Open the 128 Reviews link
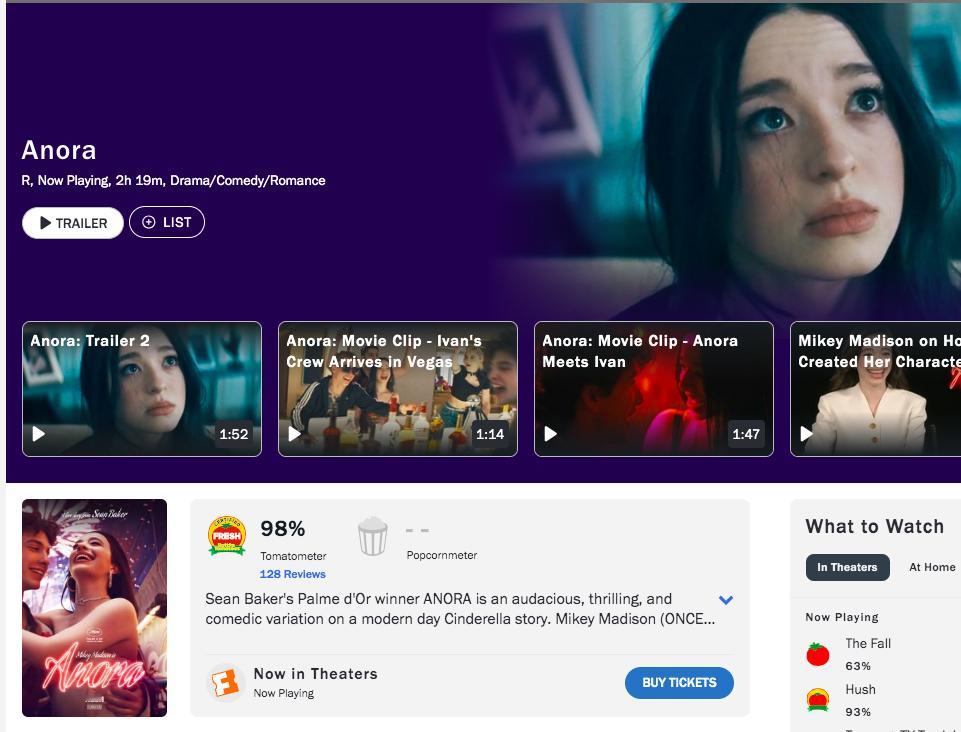961x732 pixels. pos(292,574)
